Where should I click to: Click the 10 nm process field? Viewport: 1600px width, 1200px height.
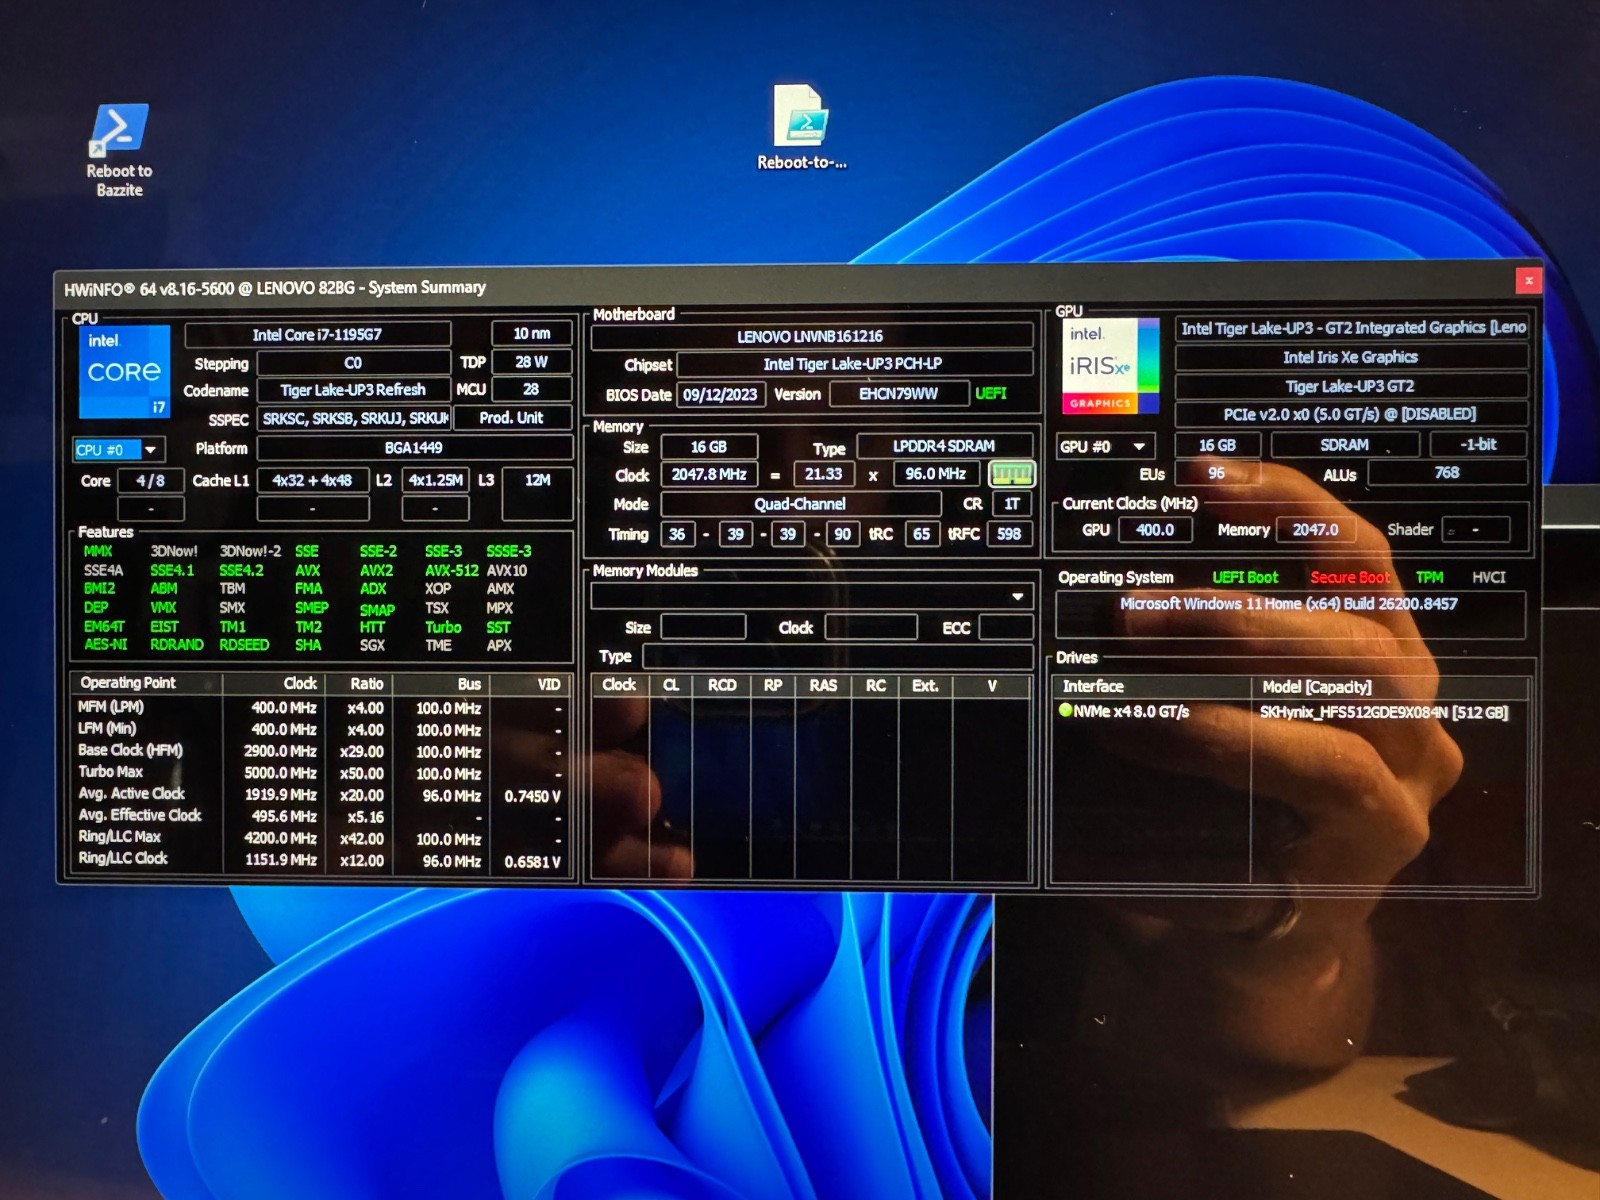[531, 333]
